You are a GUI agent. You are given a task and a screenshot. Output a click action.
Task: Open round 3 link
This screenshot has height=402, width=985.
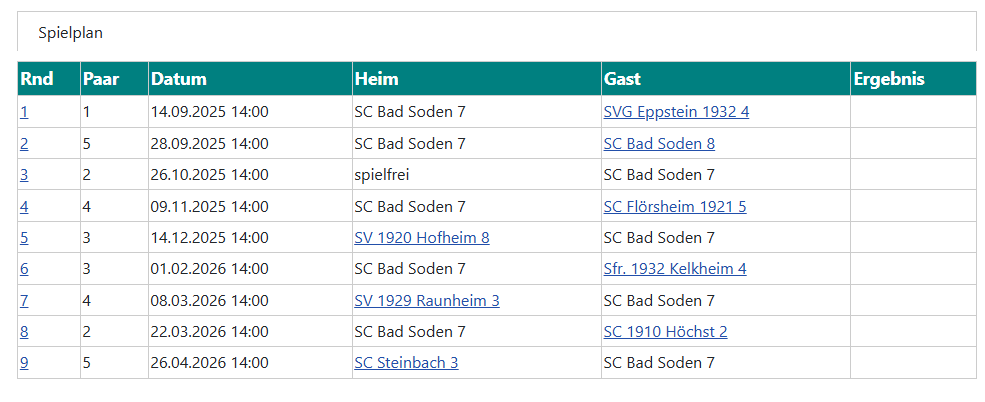click(x=24, y=175)
